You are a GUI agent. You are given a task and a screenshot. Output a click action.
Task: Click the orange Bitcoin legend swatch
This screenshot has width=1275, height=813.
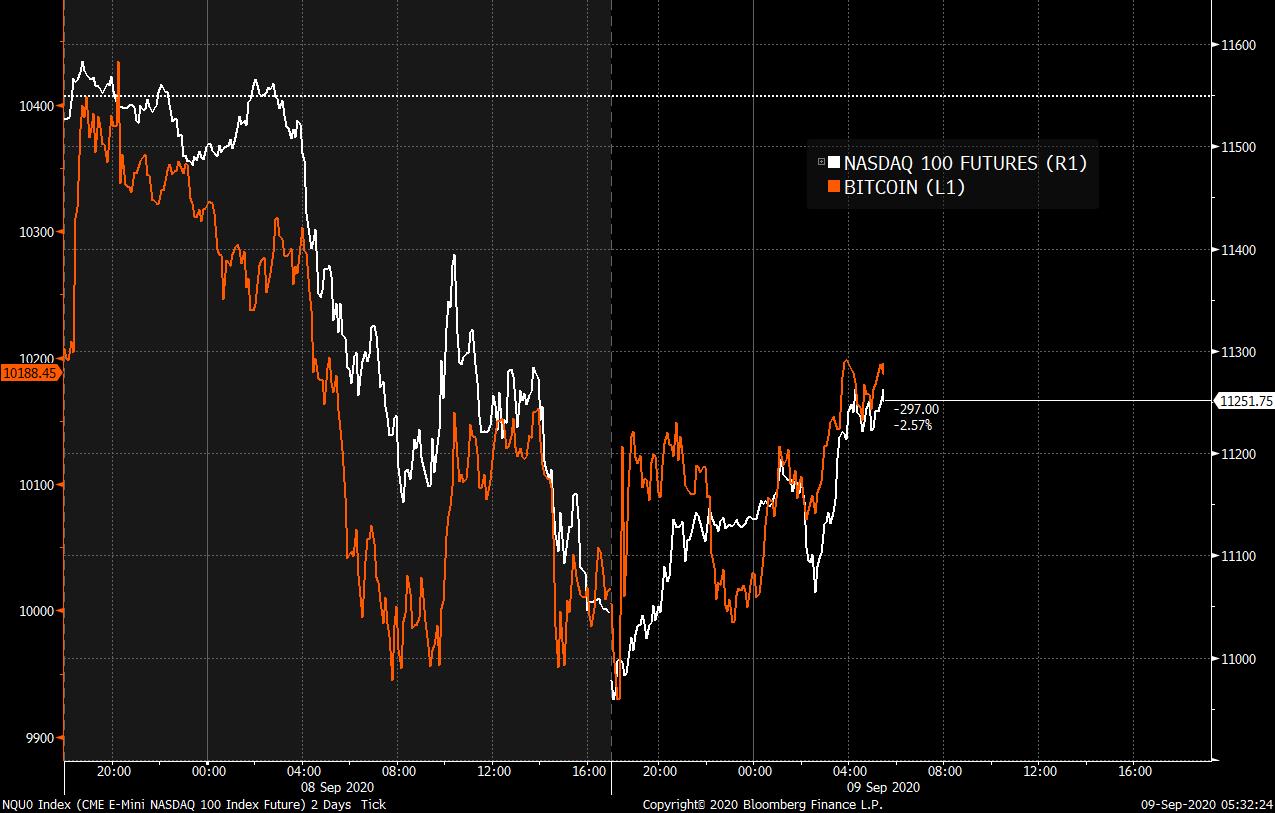834,186
